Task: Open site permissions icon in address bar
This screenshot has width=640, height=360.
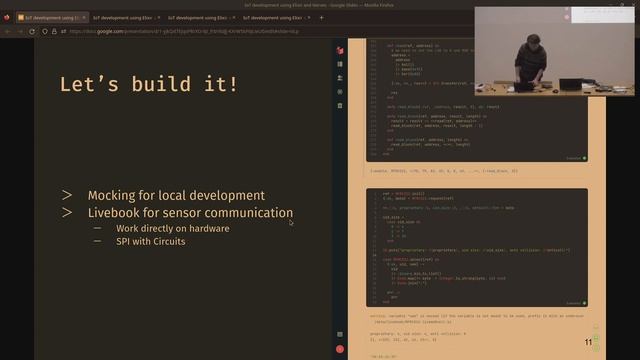Action: [64, 31]
